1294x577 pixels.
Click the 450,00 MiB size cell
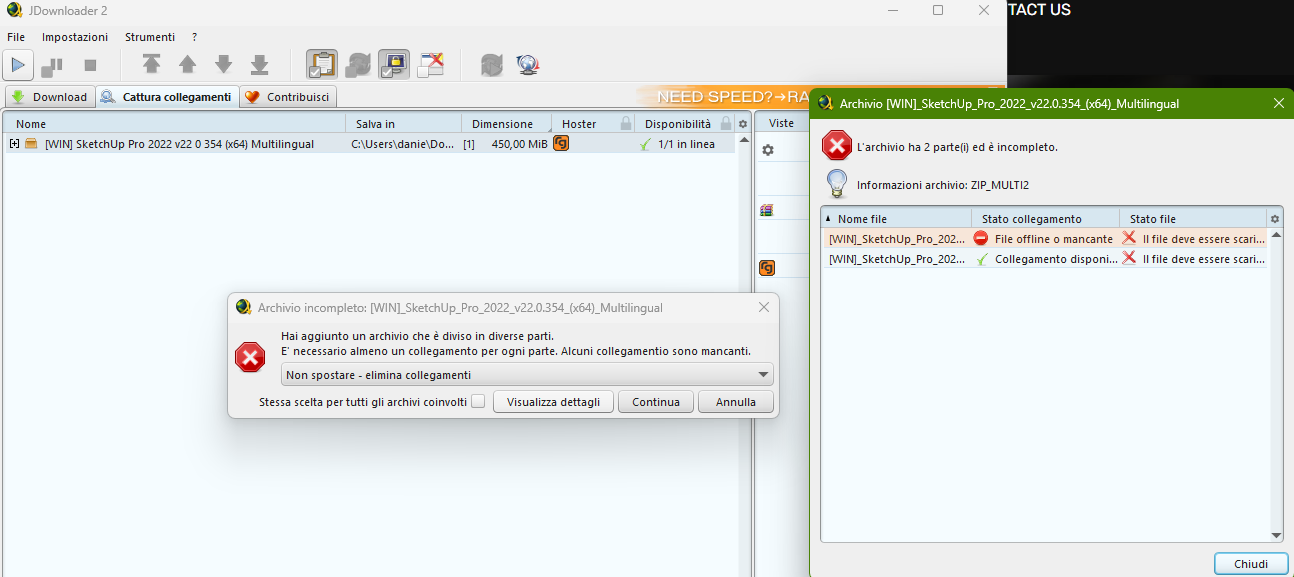click(x=519, y=144)
